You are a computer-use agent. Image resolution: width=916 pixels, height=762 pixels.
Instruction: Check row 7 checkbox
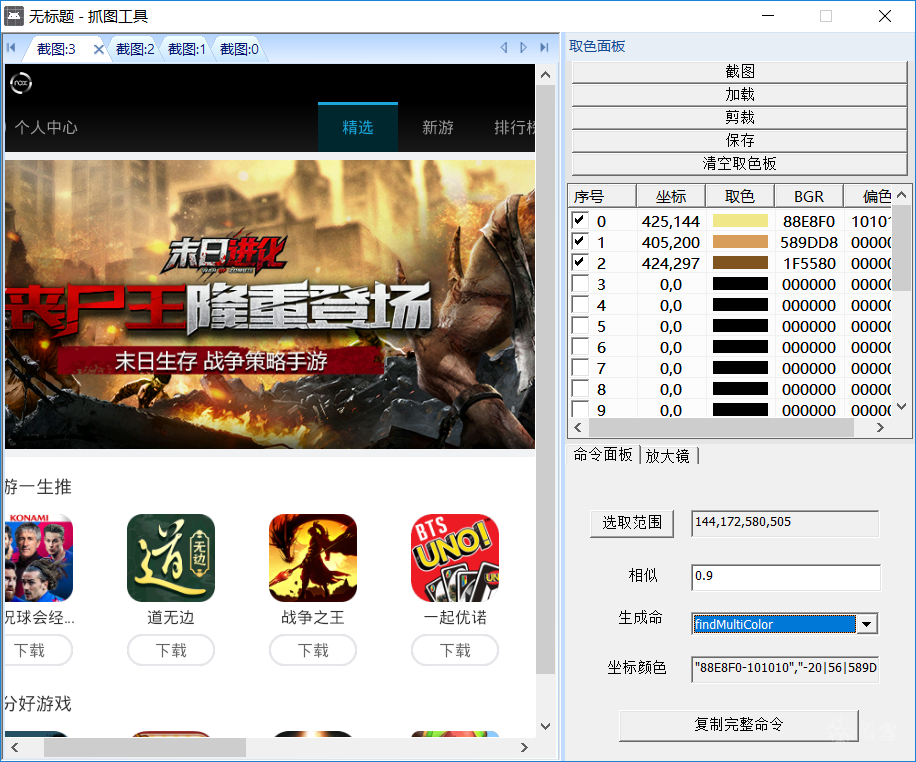tap(580, 368)
